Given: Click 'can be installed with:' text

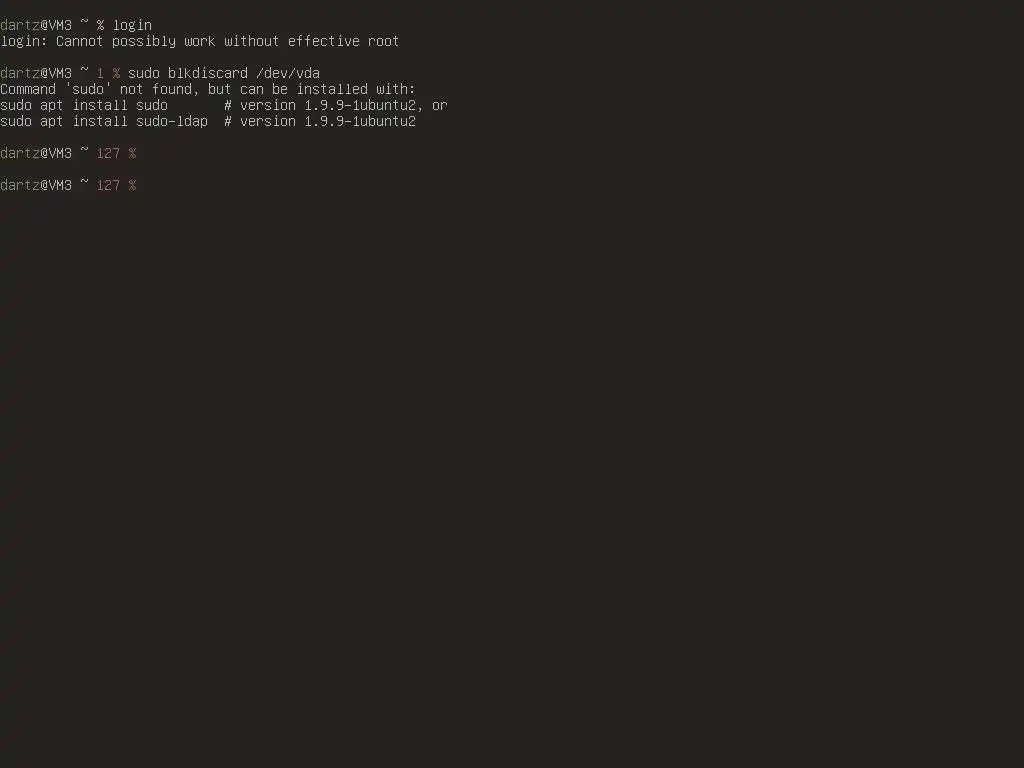Looking at the screenshot, I should pyautogui.click(x=327, y=89).
